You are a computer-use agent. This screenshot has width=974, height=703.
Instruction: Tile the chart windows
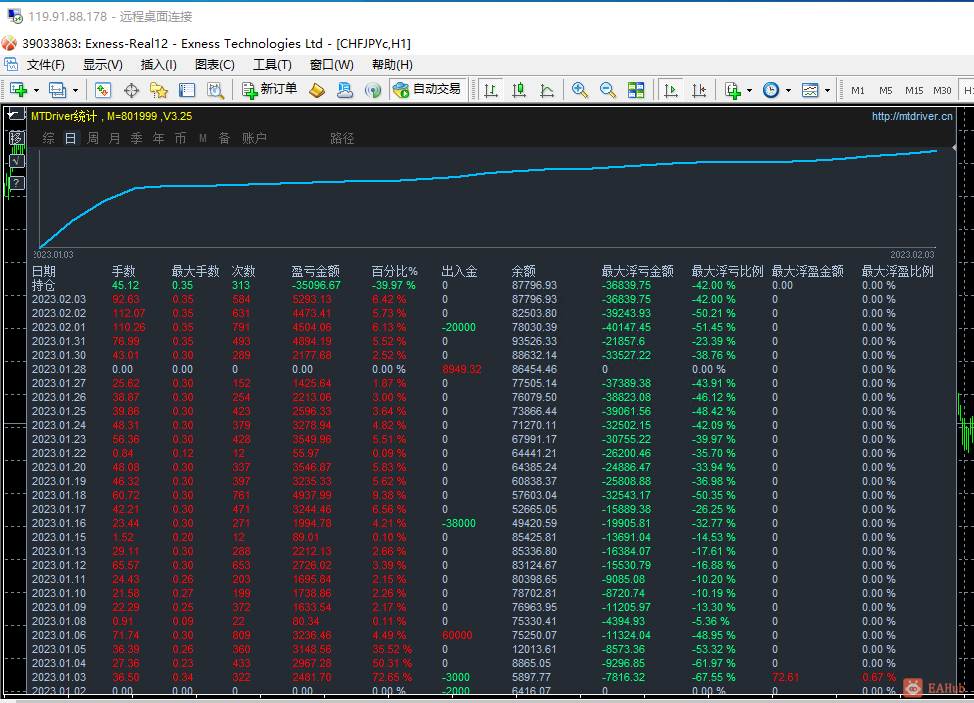coord(636,90)
